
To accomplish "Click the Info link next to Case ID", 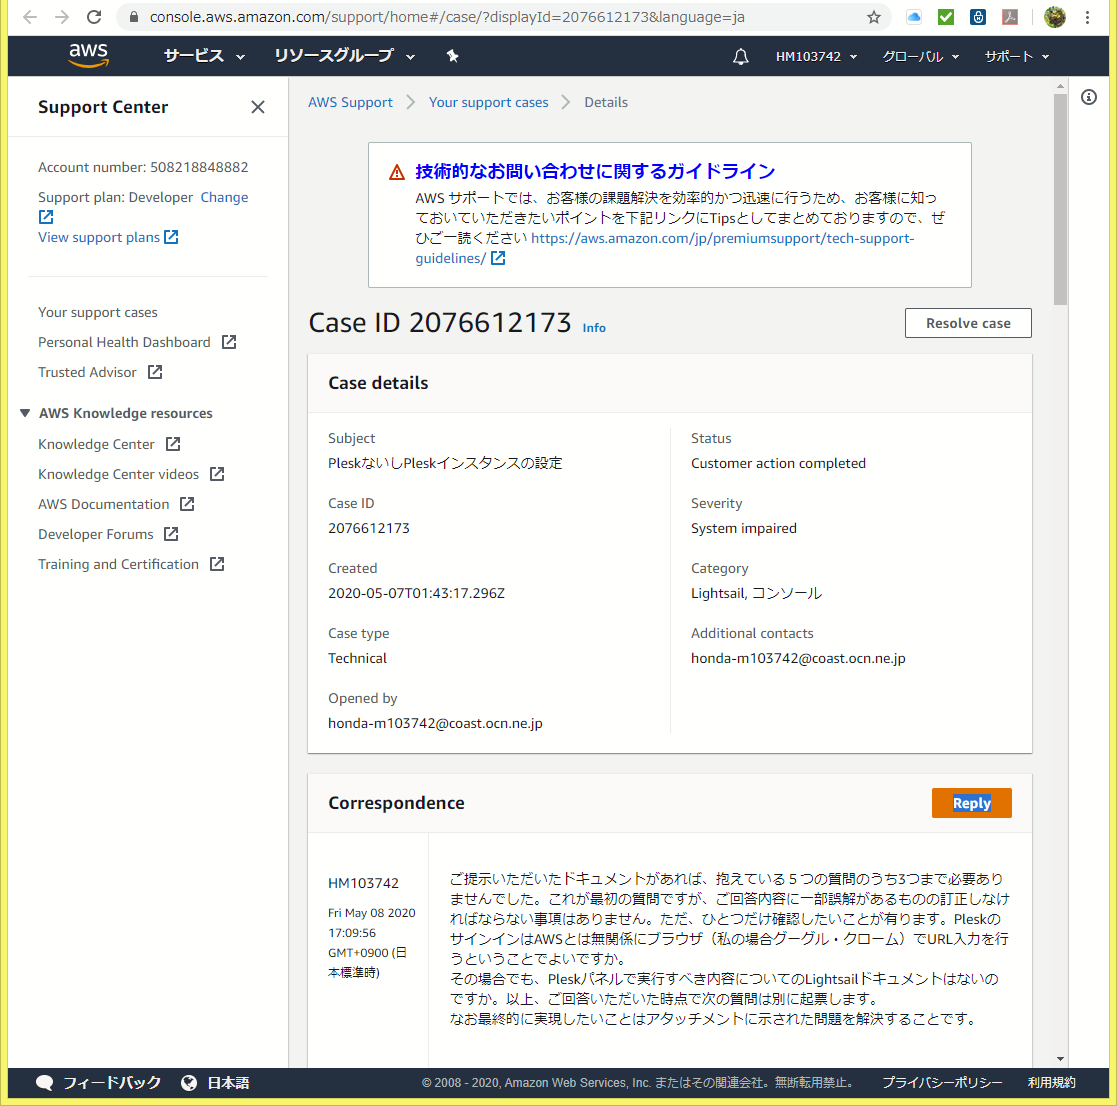I will 593,328.
